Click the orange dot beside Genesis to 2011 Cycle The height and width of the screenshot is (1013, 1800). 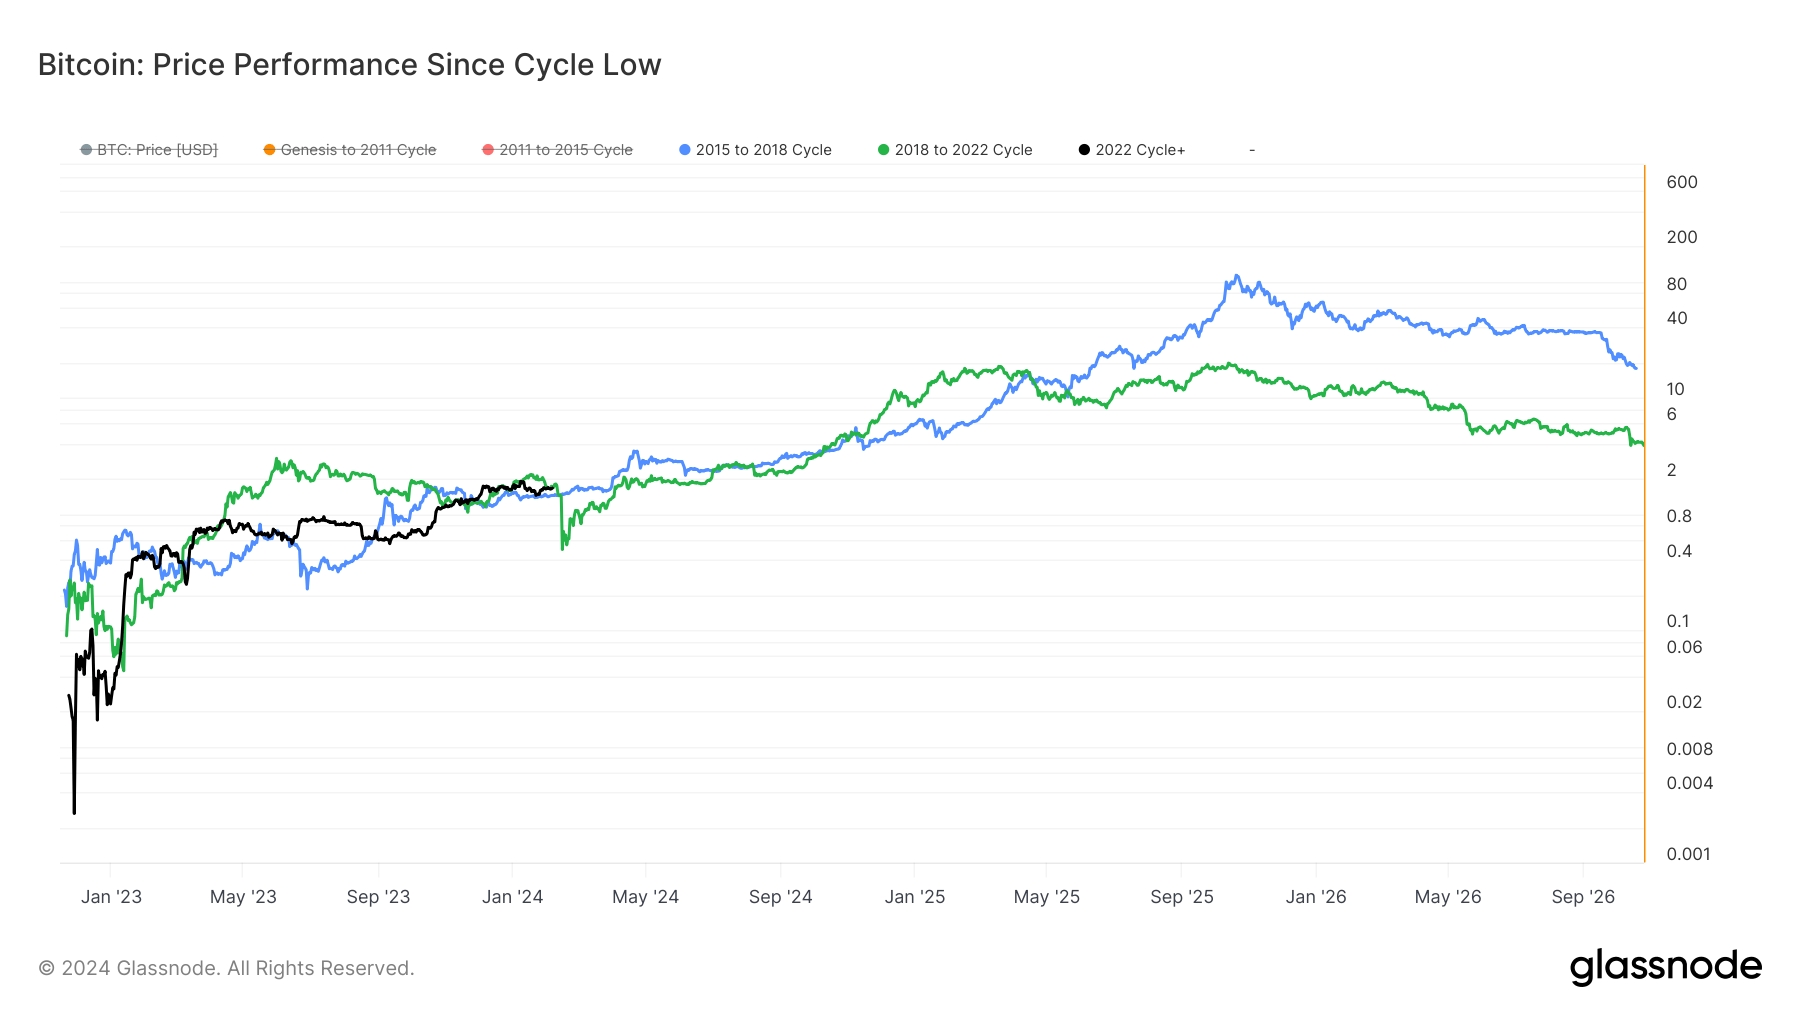pos(269,150)
